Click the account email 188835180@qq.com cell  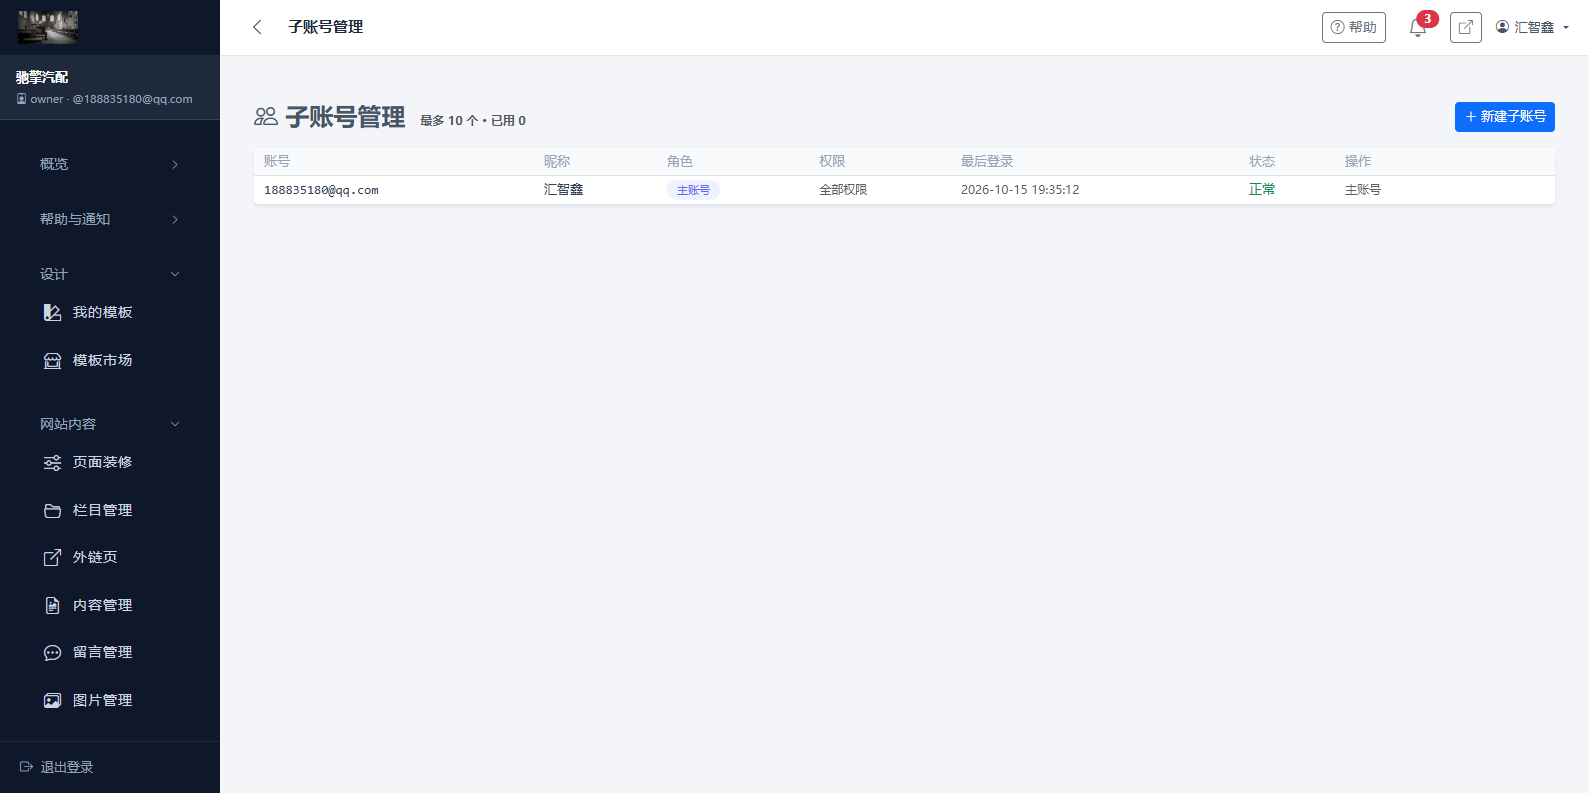click(x=321, y=190)
